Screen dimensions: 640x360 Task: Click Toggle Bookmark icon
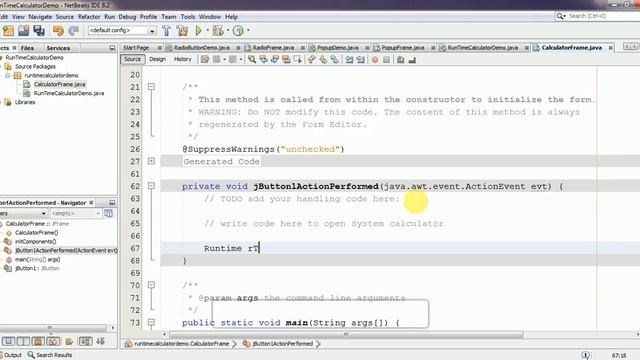335,60
